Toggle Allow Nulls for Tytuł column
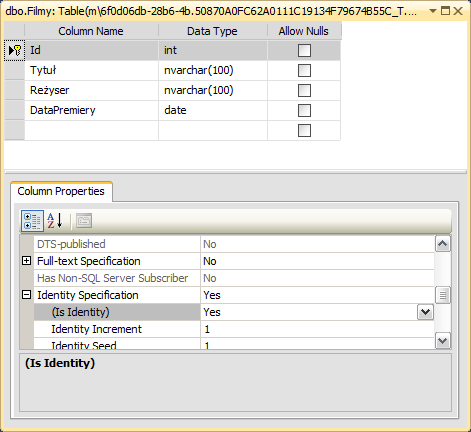Viewport: 471px width, 432px height. tap(304, 71)
